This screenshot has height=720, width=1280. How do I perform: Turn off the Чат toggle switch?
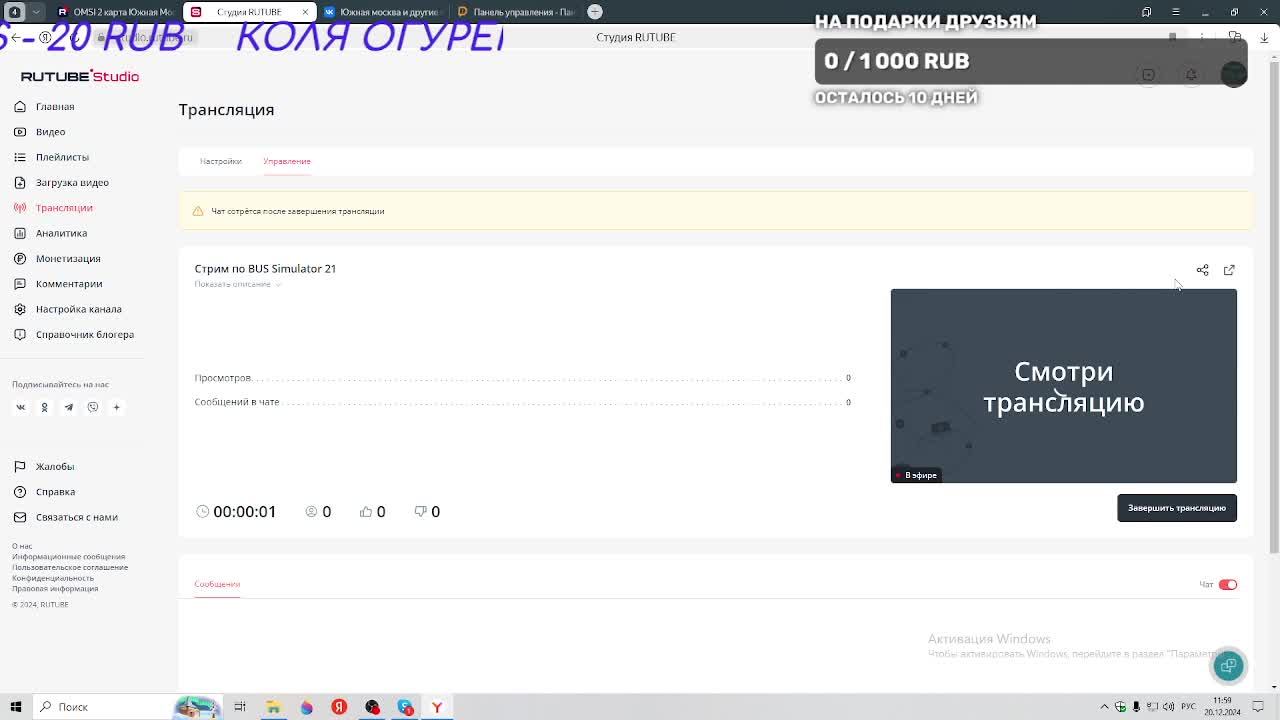pyautogui.click(x=1228, y=585)
